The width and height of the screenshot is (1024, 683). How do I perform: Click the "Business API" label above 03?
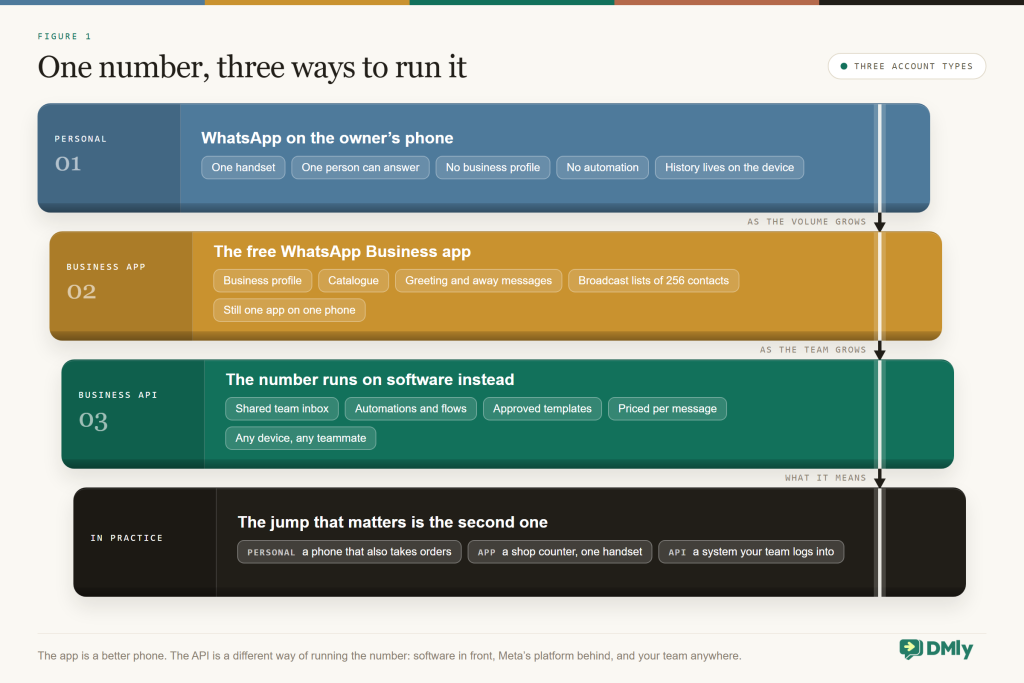(118, 395)
